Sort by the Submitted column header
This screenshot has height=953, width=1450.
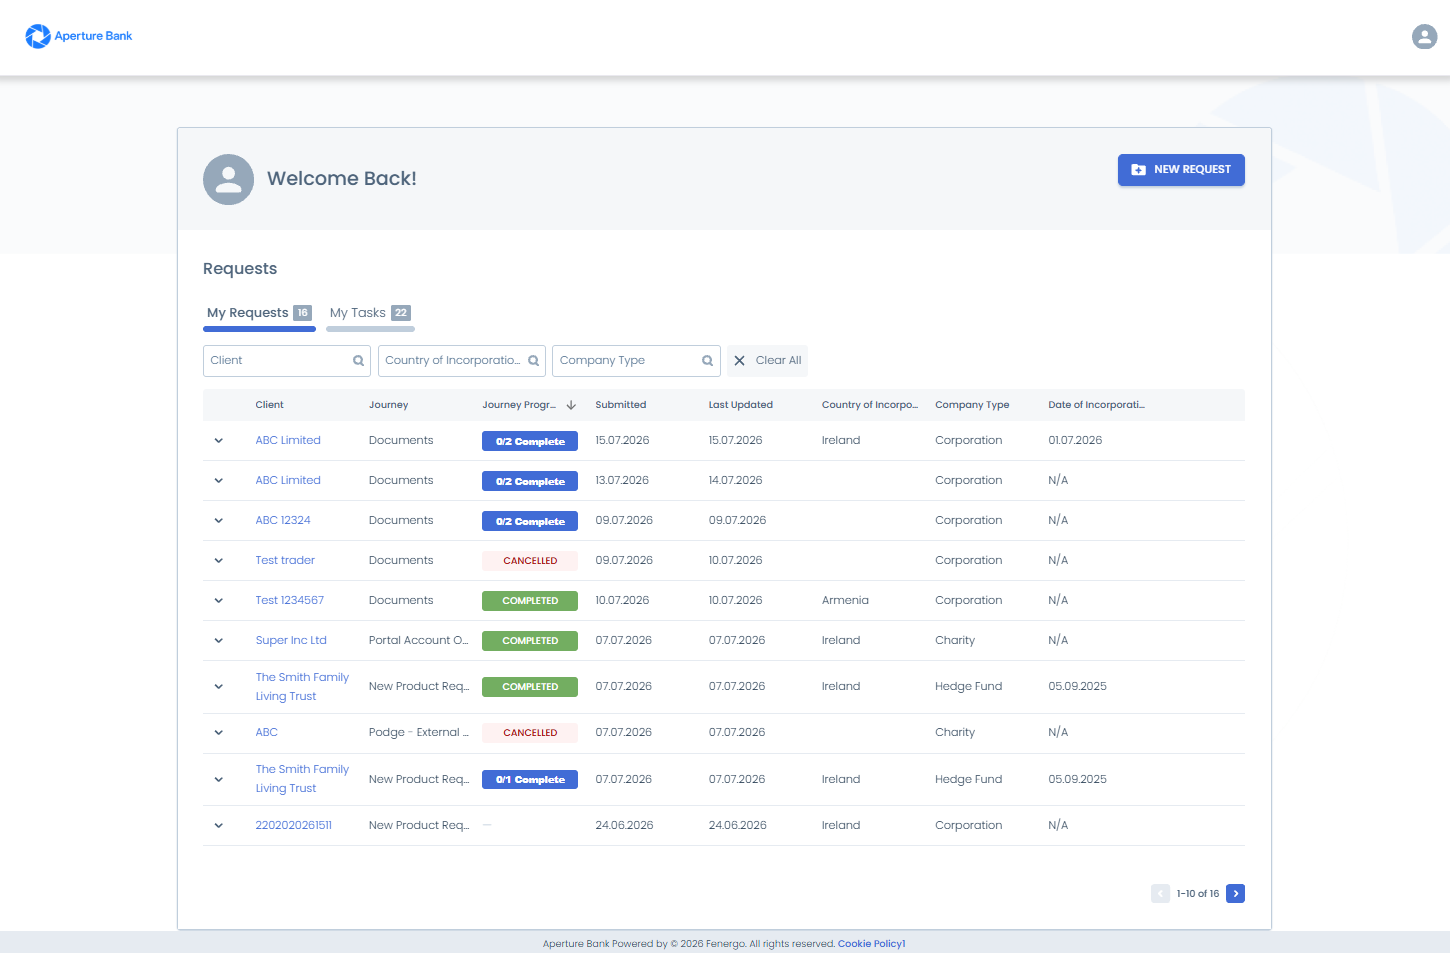pyautogui.click(x=621, y=405)
